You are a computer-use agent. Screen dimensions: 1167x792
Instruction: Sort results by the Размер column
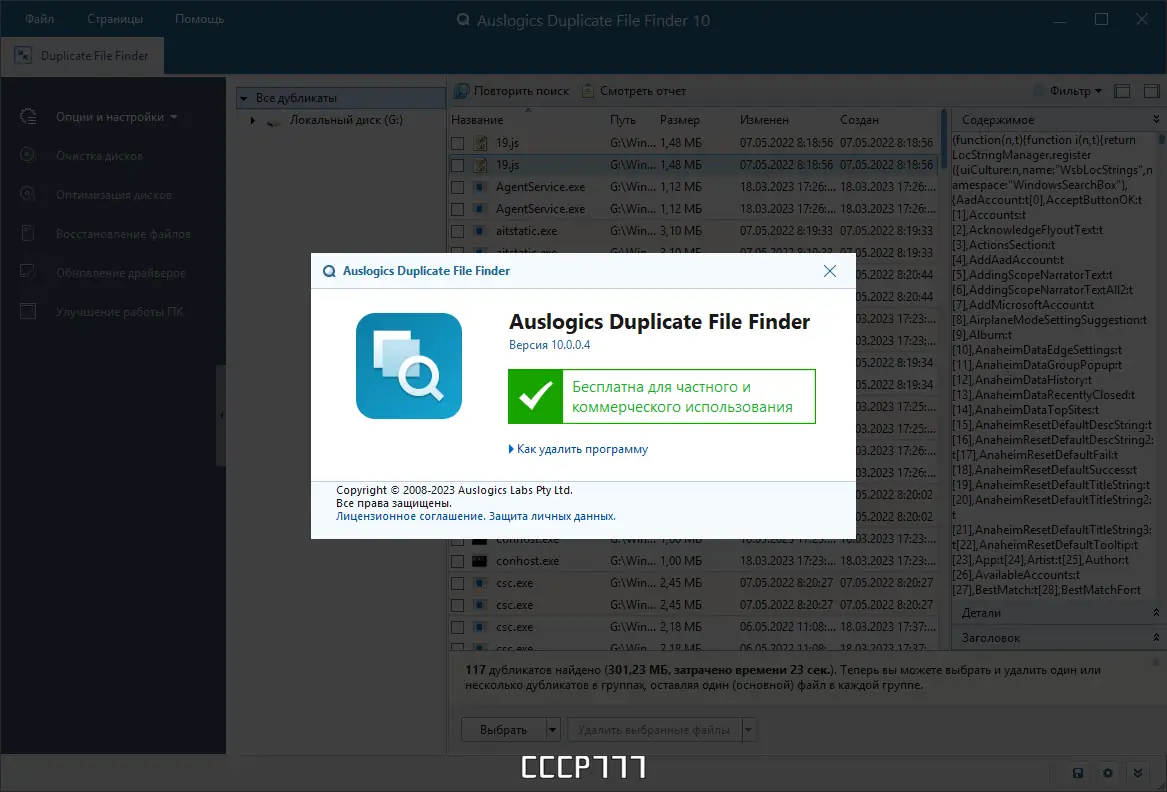(x=680, y=120)
